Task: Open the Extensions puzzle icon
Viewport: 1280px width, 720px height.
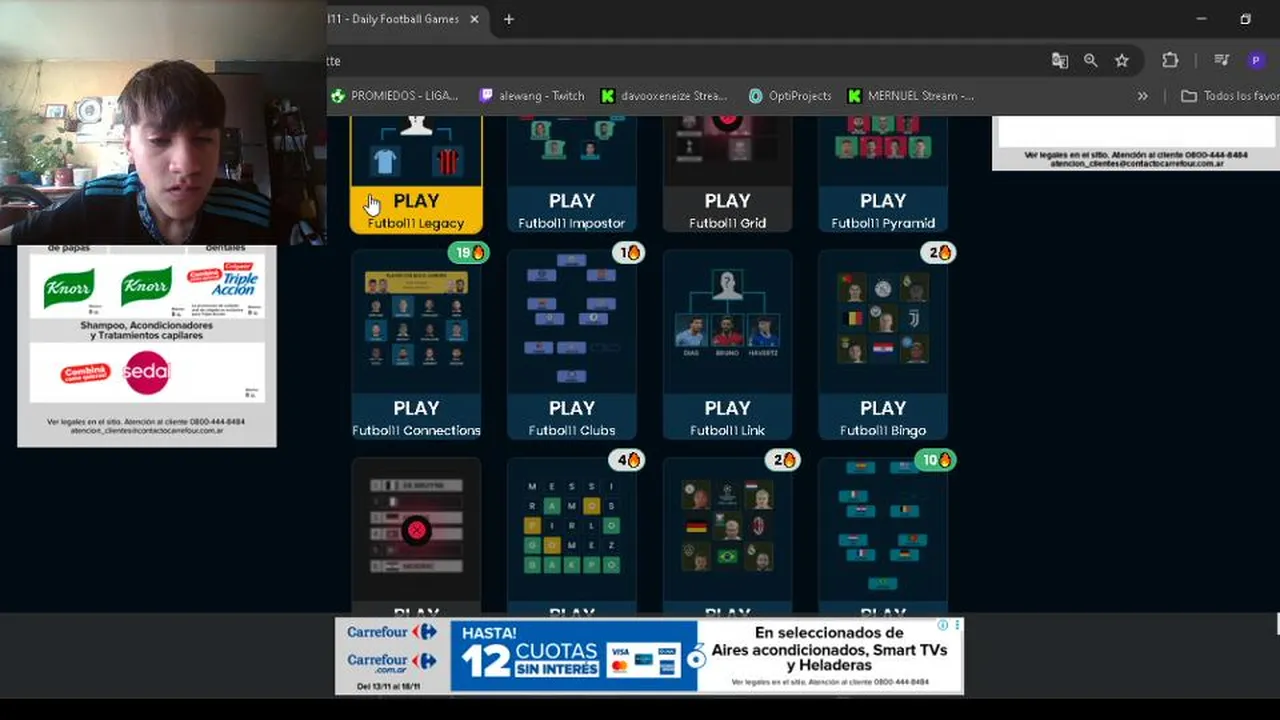Action: click(1170, 61)
